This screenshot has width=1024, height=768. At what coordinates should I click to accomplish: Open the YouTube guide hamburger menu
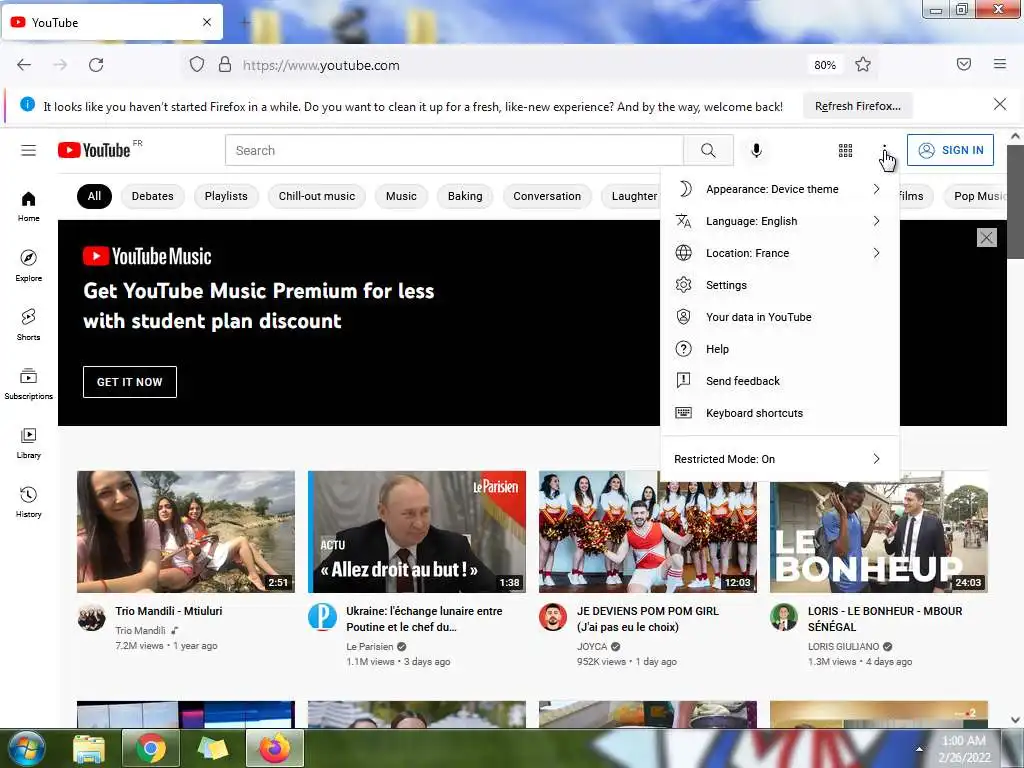pyautogui.click(x=28, y=150)
